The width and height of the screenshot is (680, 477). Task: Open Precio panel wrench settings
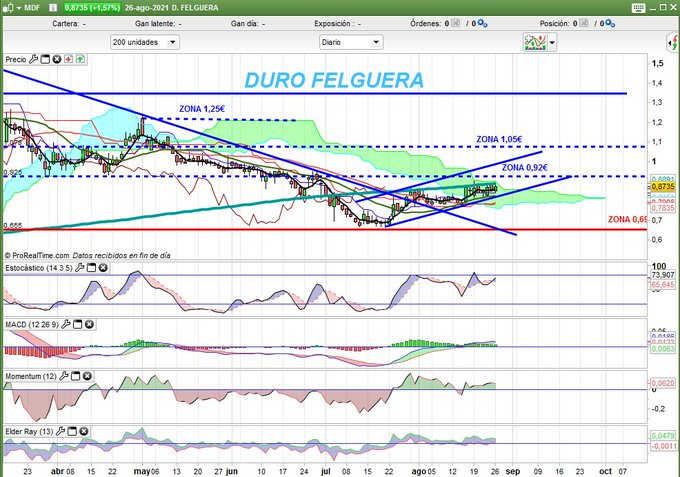33,59
